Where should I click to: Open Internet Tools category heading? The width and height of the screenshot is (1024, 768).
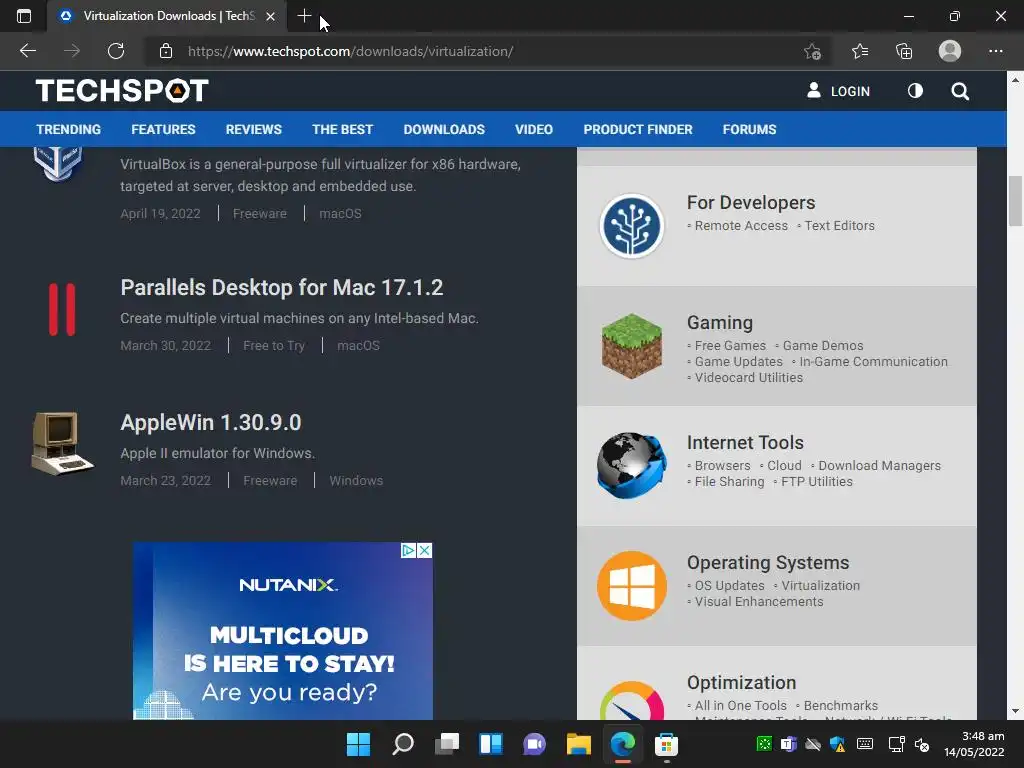click(745, 442)
